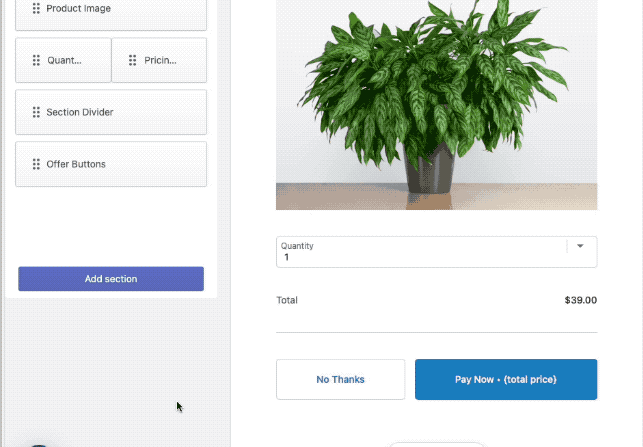643x447 pixels.
Task: Click the Pricing section drag handle icon
Action: 132,60
